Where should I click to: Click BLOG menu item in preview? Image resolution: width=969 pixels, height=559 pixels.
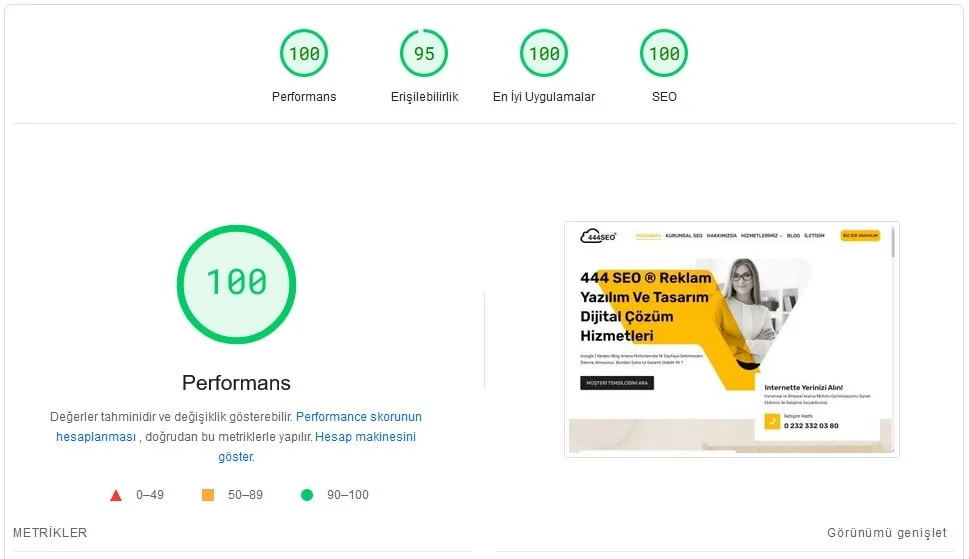793,236
